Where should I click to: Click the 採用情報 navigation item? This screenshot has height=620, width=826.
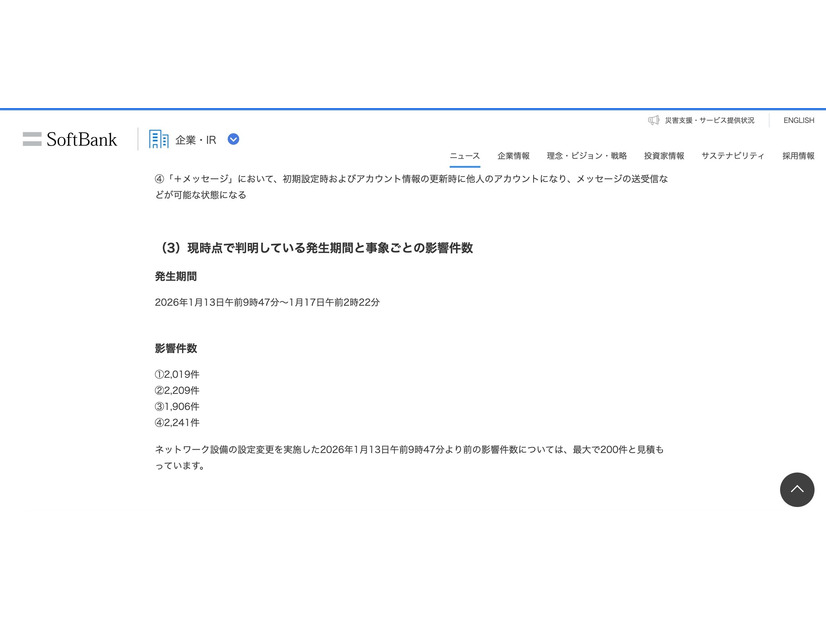point(796,156)
